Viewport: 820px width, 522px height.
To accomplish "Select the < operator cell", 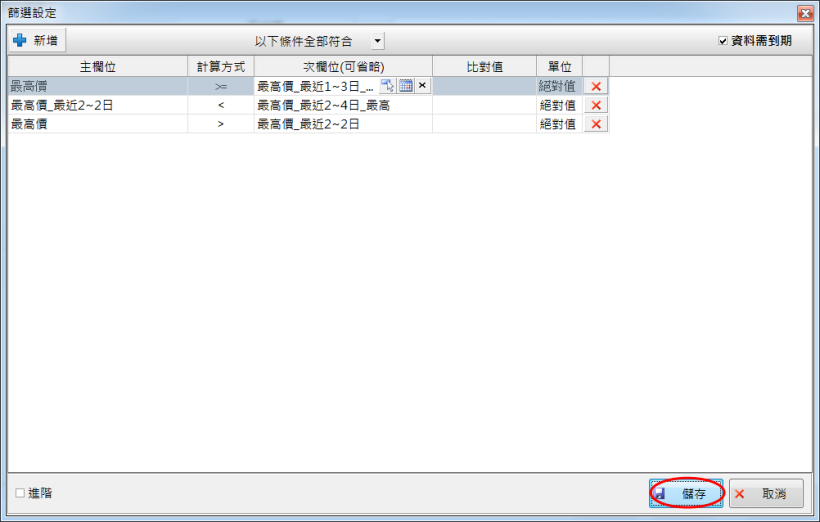I will pyautogui.click(x=221, y=105).
